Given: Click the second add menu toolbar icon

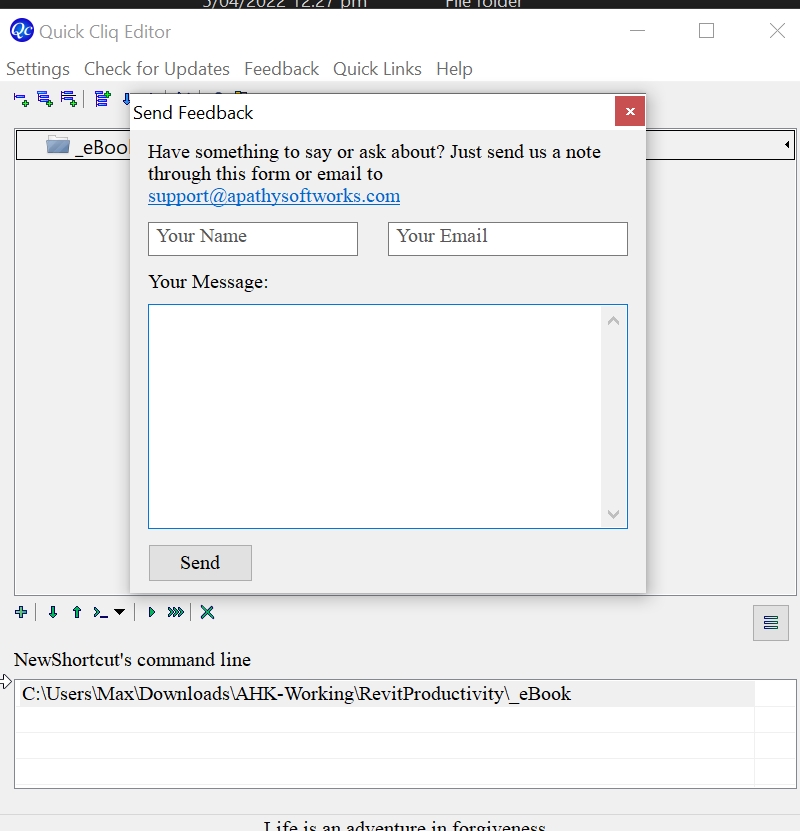Looking at the screenshot, I should (45, 98).
